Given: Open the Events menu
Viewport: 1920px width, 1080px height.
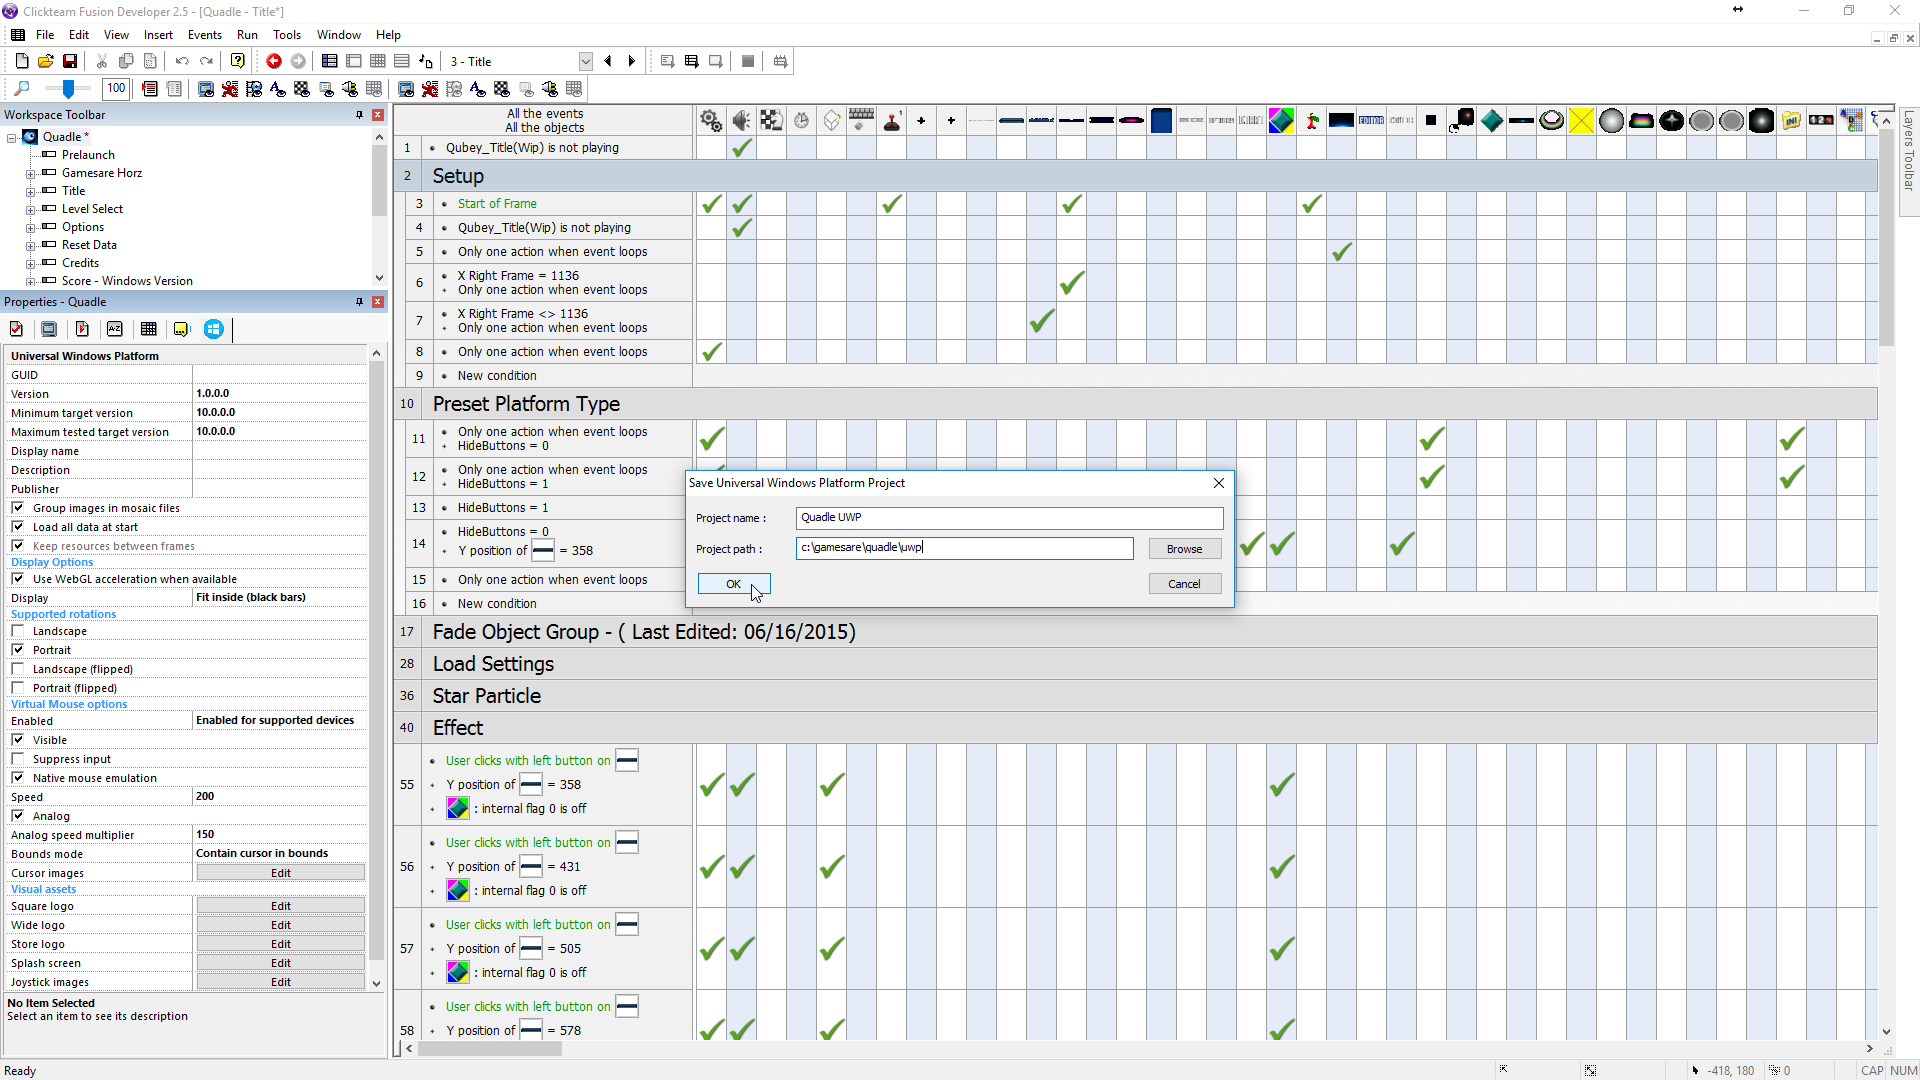Looking at the screenshot, I should [x=204, y=34].
